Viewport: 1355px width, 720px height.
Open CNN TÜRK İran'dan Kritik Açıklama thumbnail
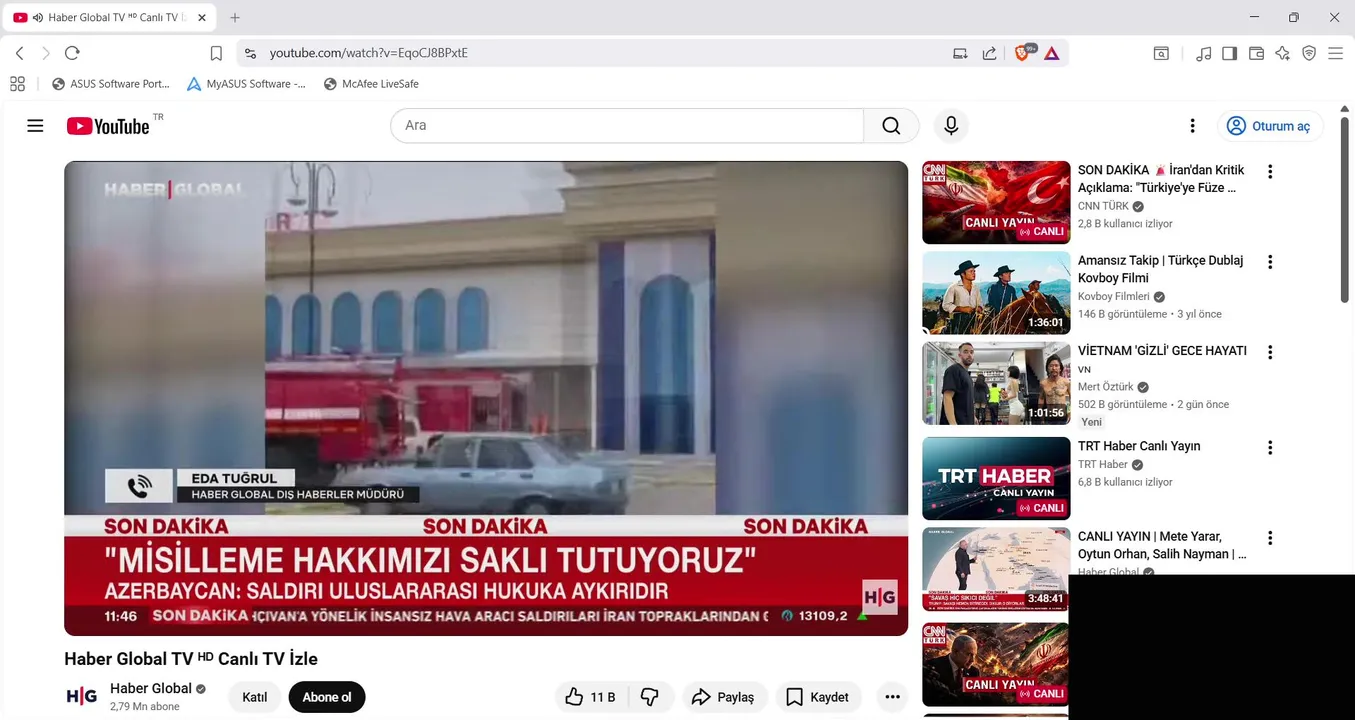pyautogui.click(x=996, y=202)
